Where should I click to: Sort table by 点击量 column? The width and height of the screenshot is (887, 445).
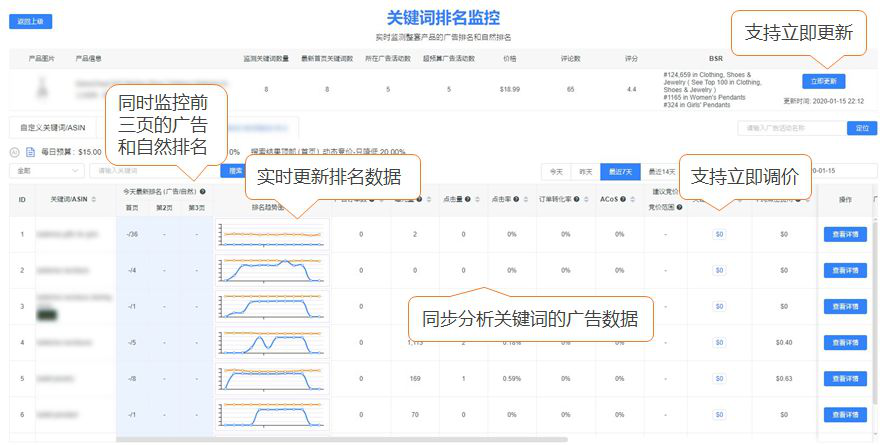coord(477,199)
